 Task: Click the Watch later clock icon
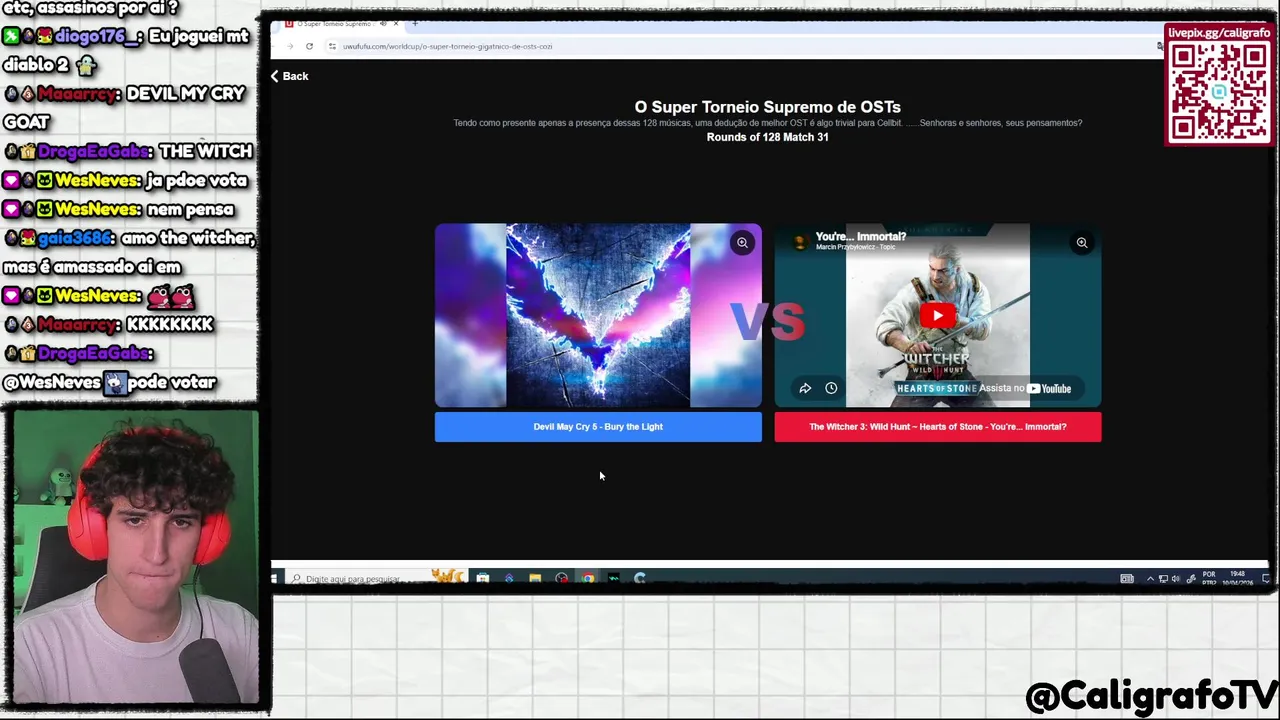[x=831, y=388]
